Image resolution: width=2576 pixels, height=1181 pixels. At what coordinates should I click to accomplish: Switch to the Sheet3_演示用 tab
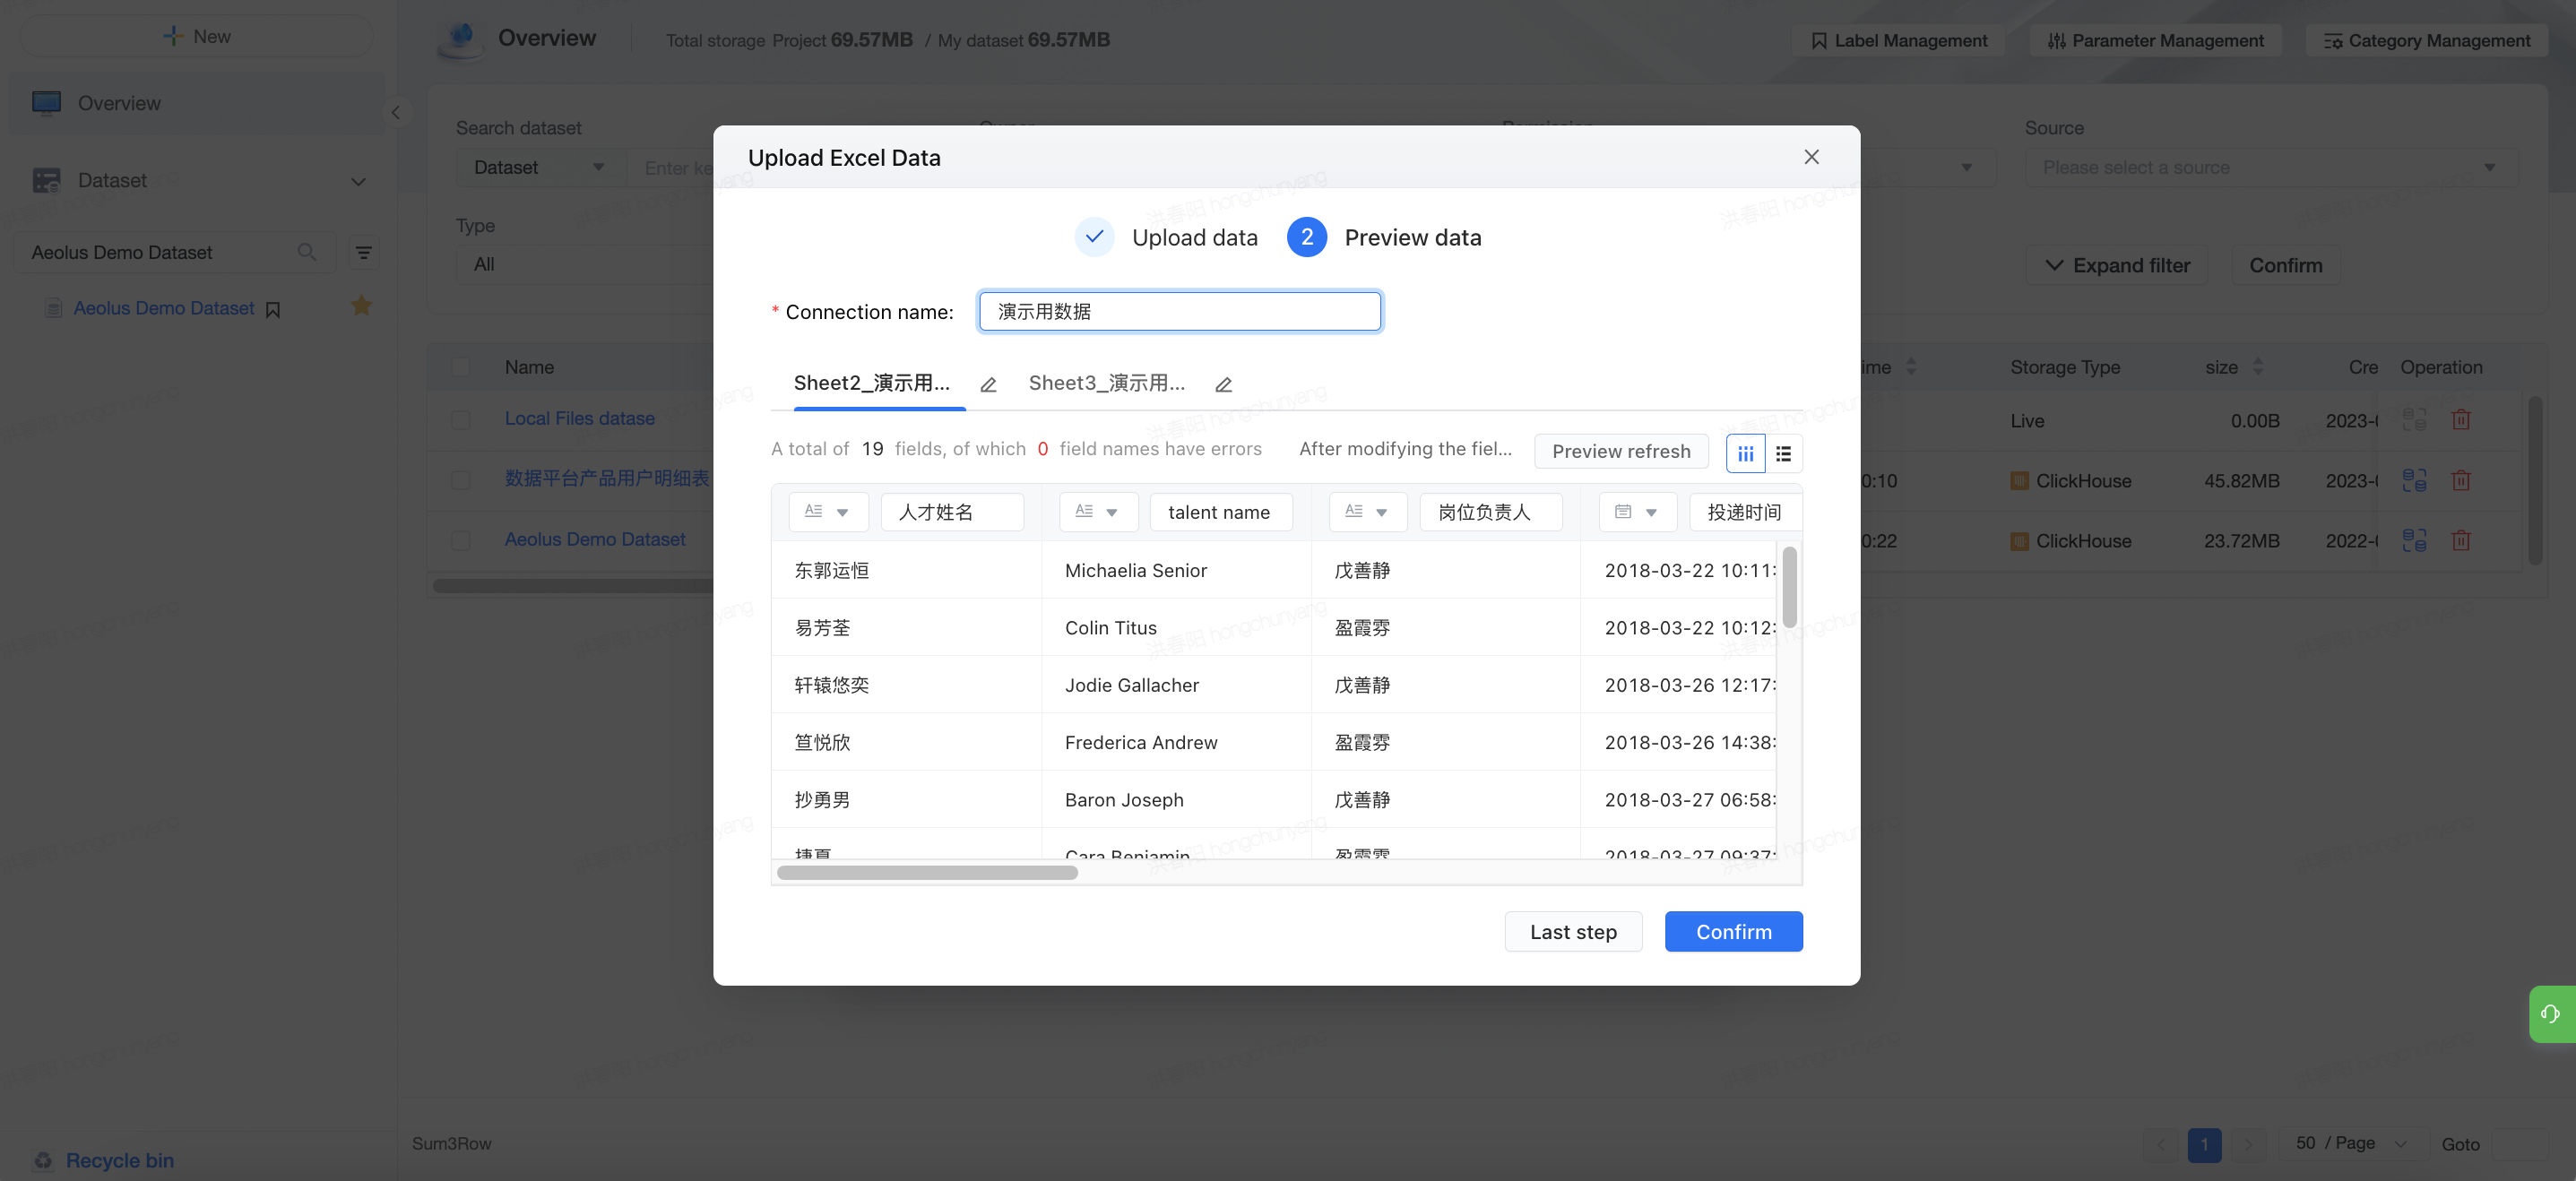tap(1106, 383)
